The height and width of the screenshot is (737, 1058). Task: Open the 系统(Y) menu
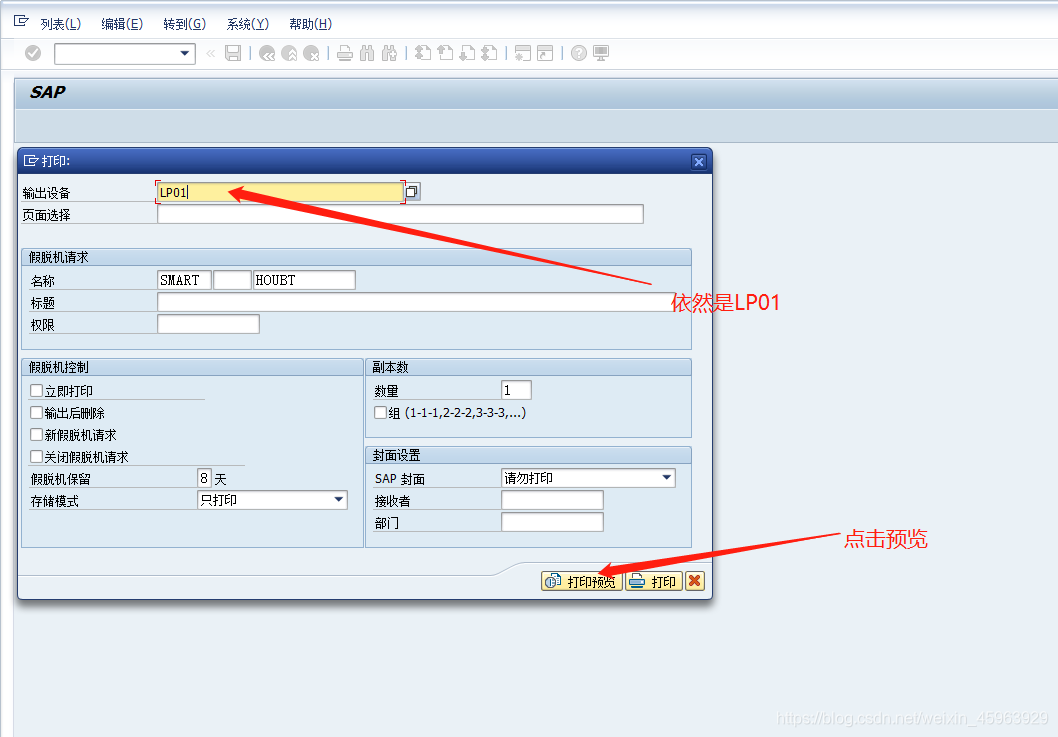248,24
